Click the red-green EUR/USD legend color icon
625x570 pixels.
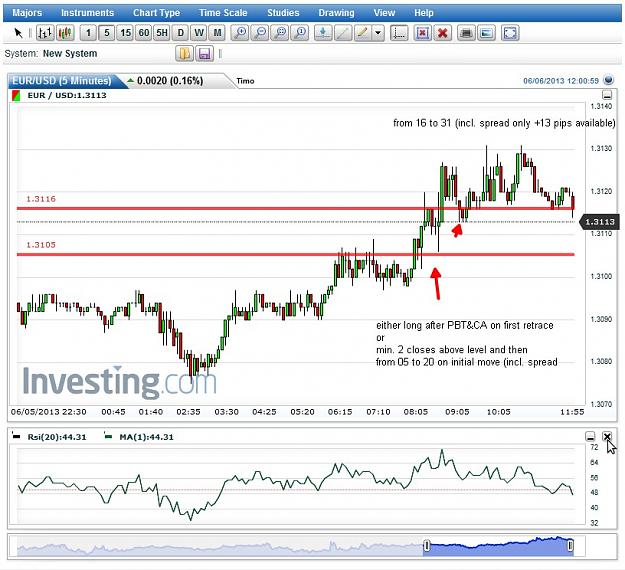tap(16, 96)
